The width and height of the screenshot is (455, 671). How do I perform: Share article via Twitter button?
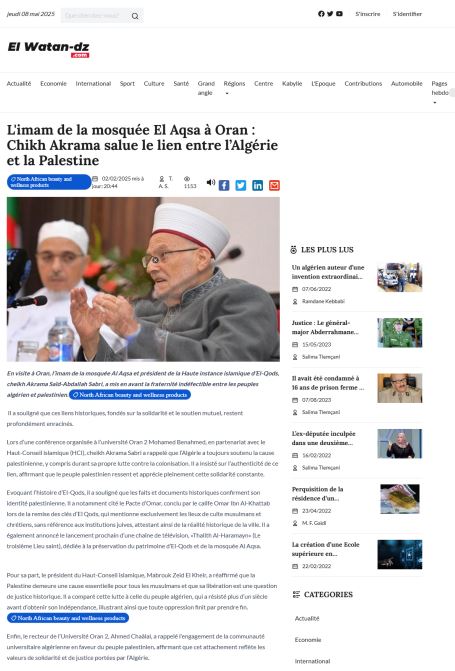click(241, 185)
